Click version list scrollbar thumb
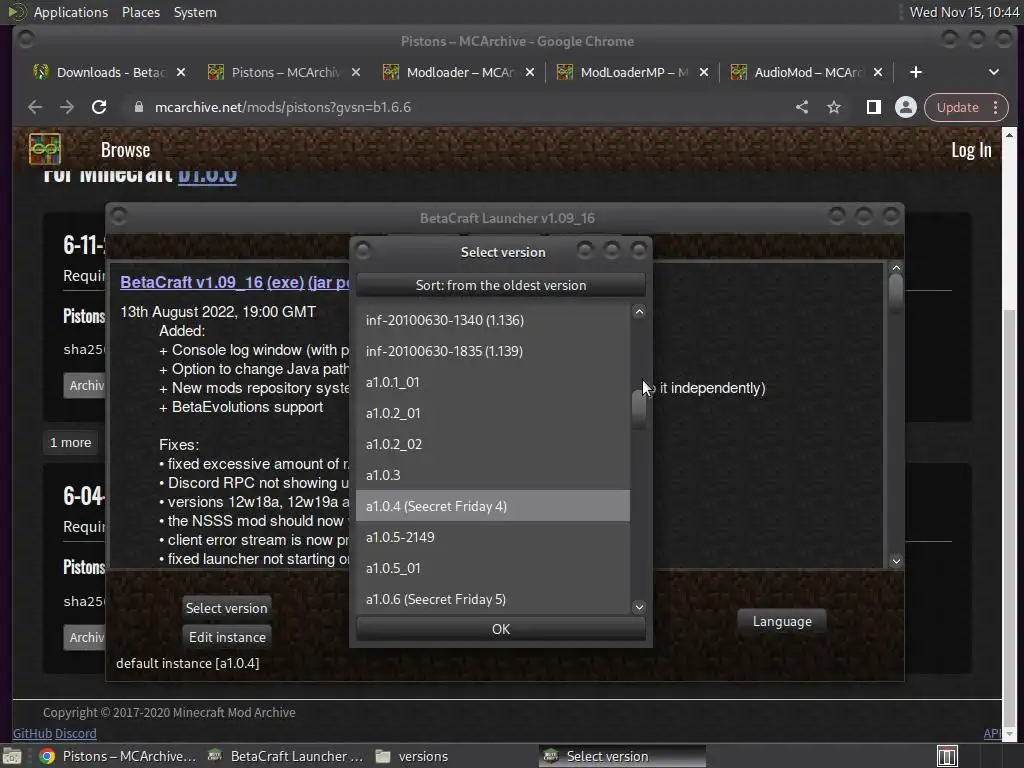The width and height of the screenshot is (1024, 768). [x=639, y=408]
